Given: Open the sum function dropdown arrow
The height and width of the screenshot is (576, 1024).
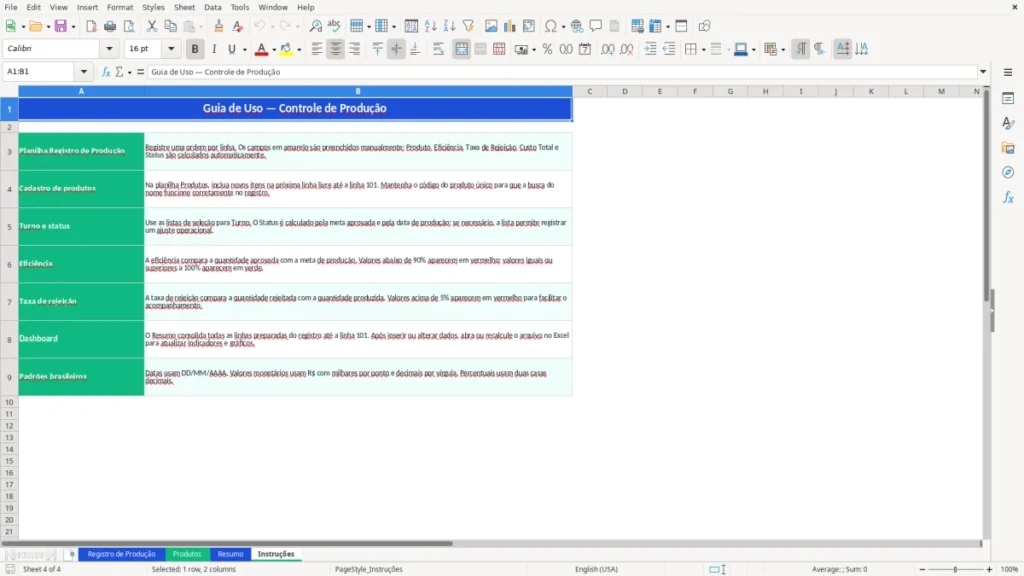Looking at the screenshot, I should pyautogui.click(x=129, y=72).
